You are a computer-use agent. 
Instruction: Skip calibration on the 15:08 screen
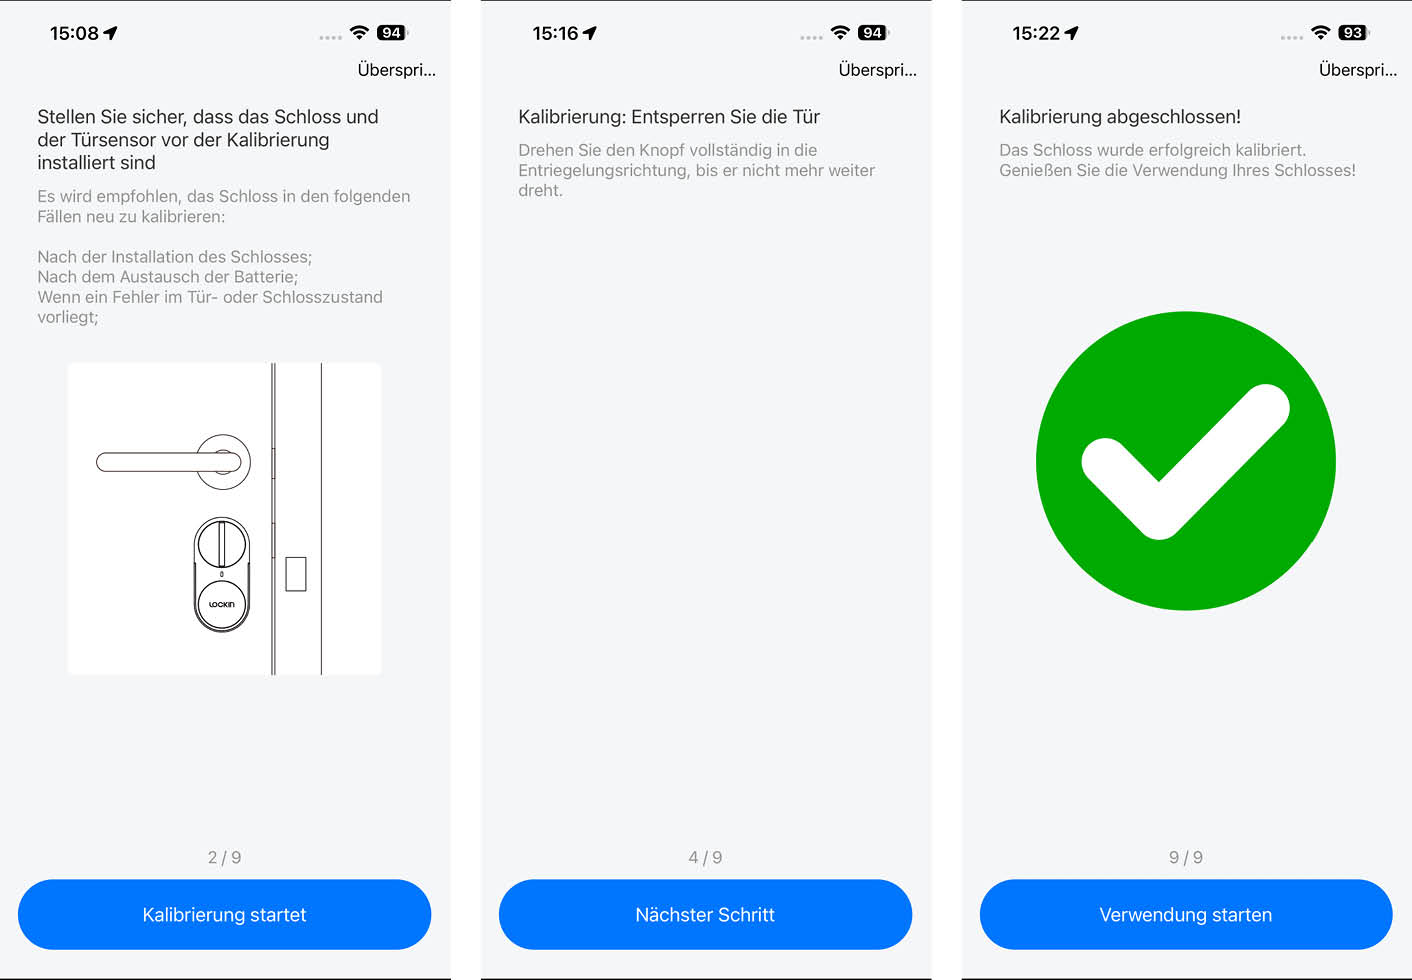tap(397, 70)
